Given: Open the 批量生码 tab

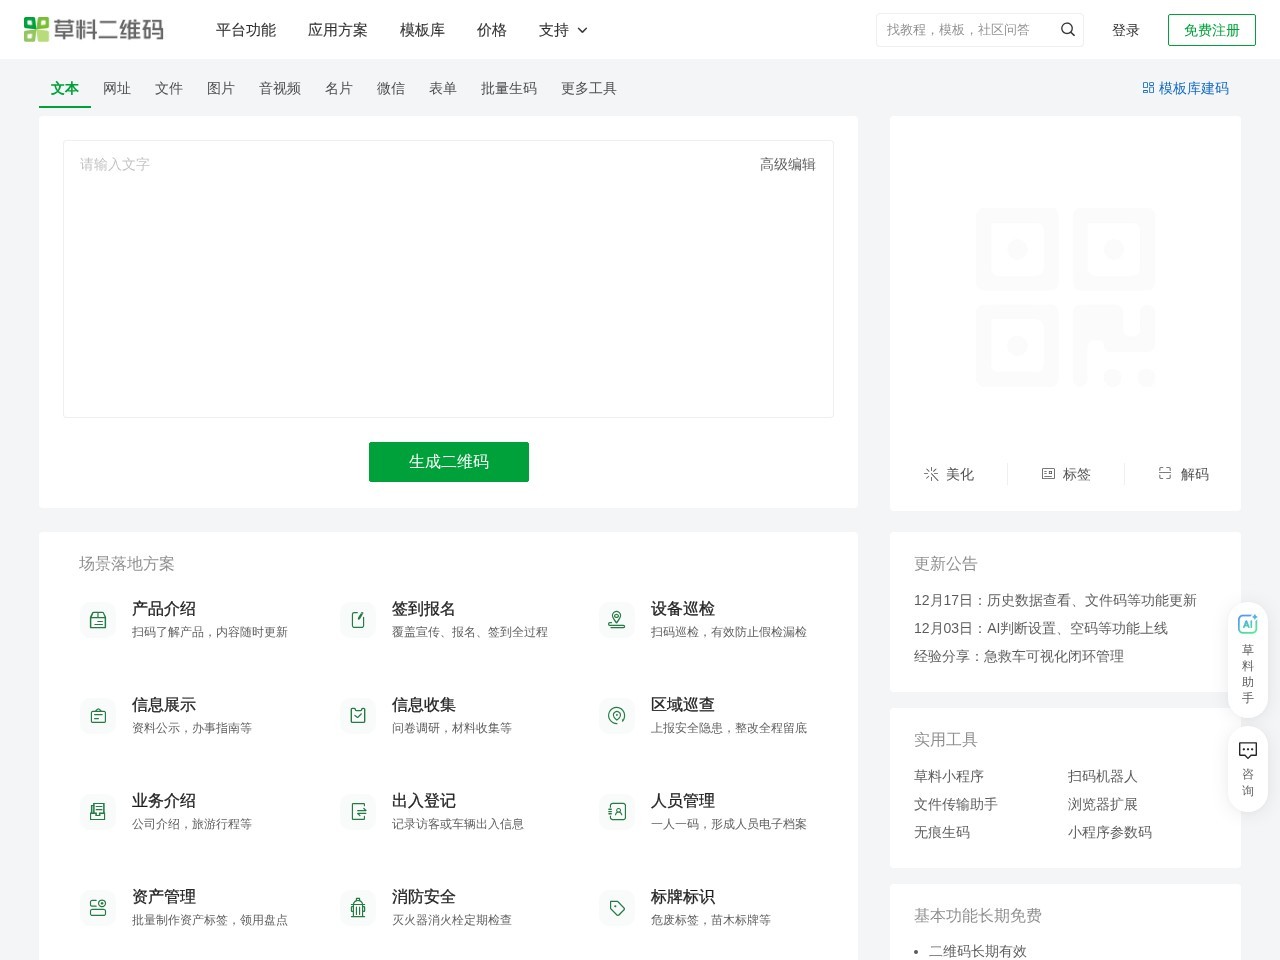Looking at the screenshot, I should click(x=509, y=88).
